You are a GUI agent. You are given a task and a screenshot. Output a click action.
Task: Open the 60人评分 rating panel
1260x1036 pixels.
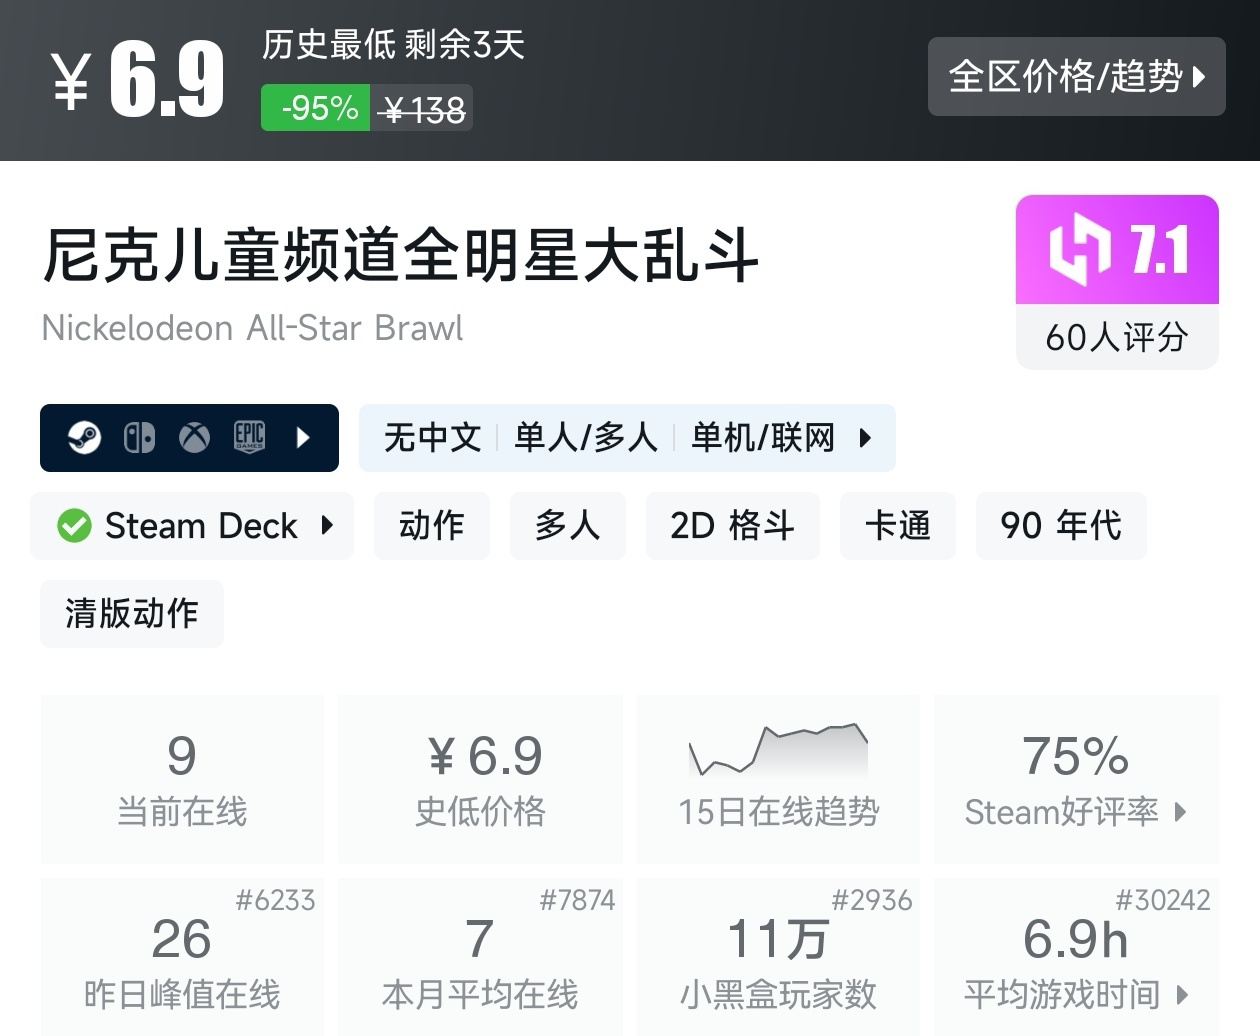point(1116,337)
